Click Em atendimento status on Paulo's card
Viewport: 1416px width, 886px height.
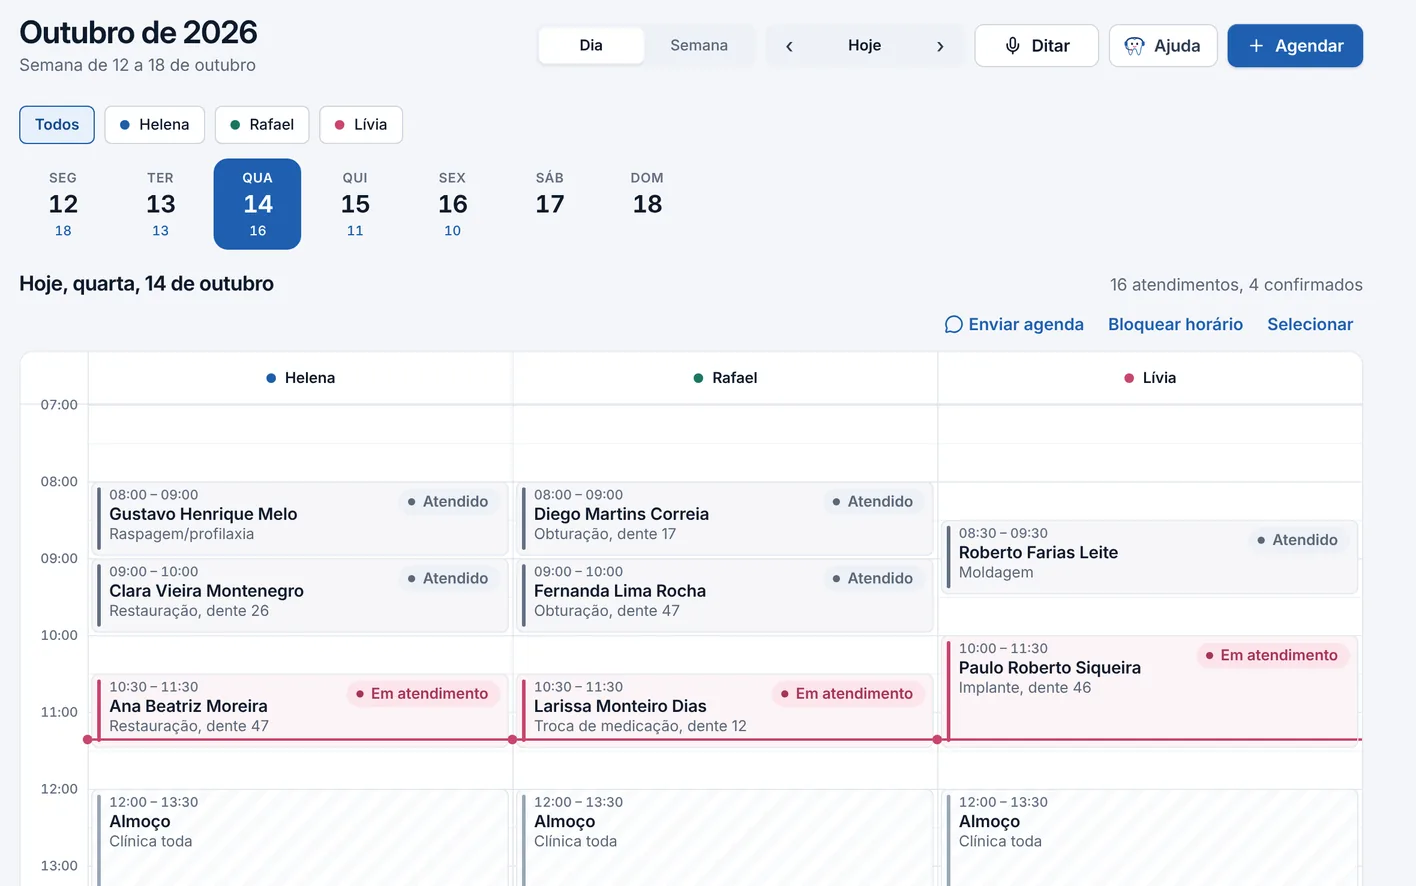tap(1271, 656)
